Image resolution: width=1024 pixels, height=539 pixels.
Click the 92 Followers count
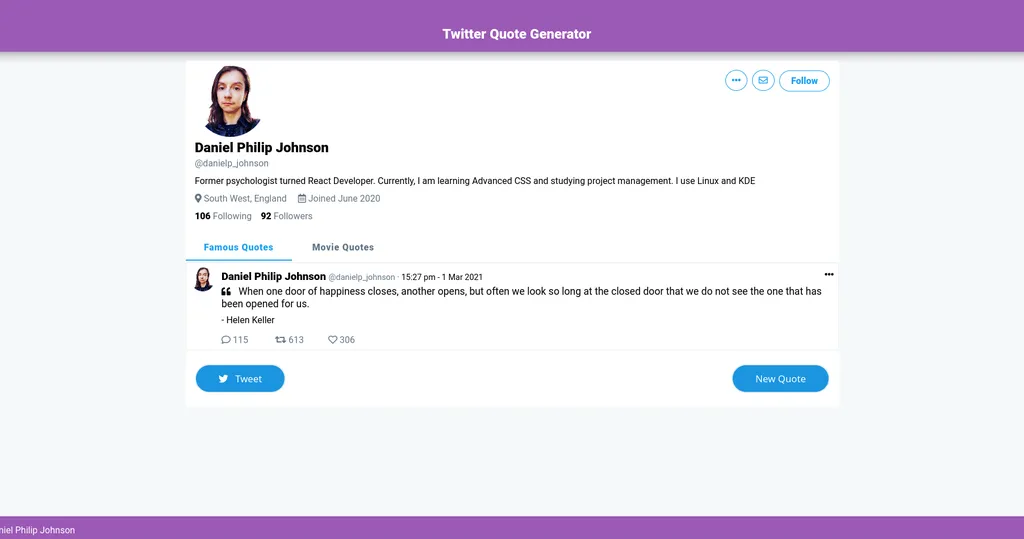[286, 216]
